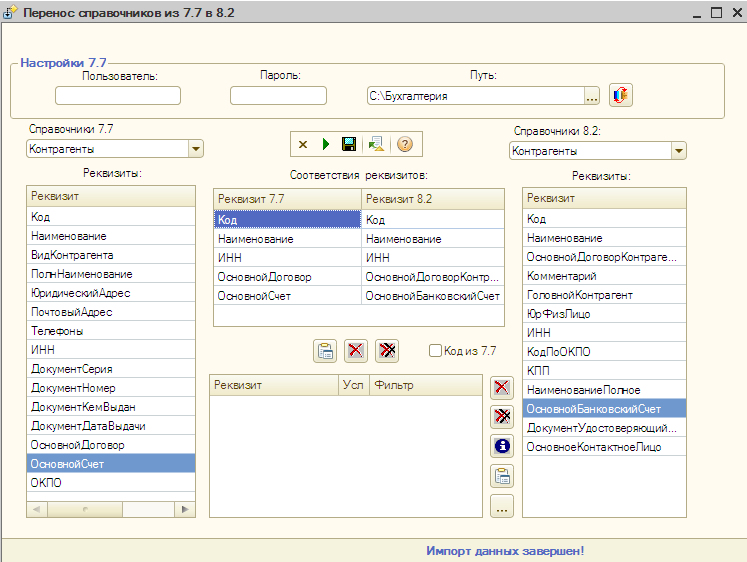Maximize the transfer window

click(716, 12)
